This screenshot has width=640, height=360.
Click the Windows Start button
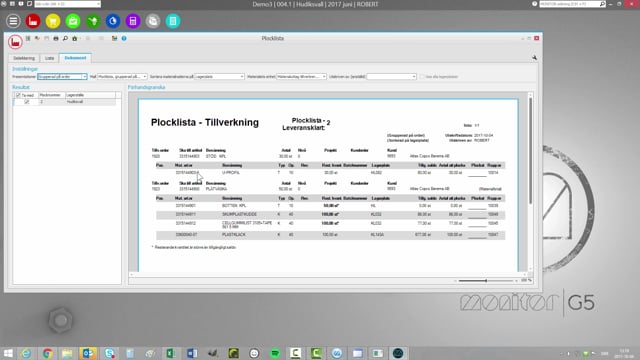[8, 353]
